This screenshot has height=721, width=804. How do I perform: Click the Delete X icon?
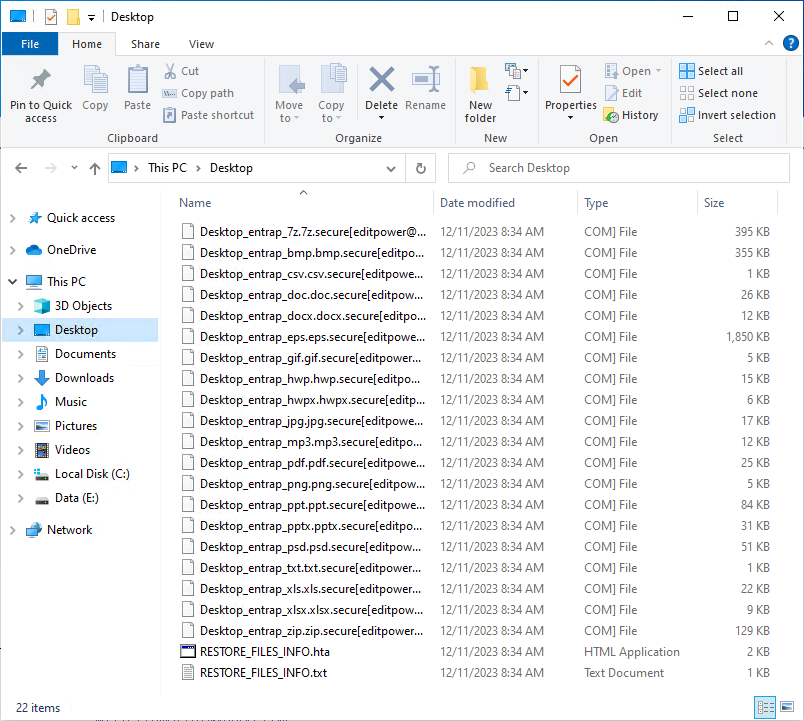click(x=381, y=80)
